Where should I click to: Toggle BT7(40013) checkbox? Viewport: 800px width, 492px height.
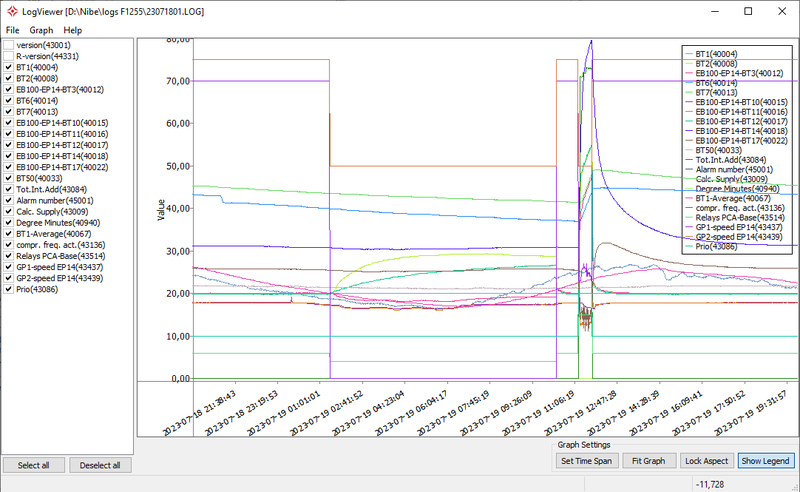[8, 112]
